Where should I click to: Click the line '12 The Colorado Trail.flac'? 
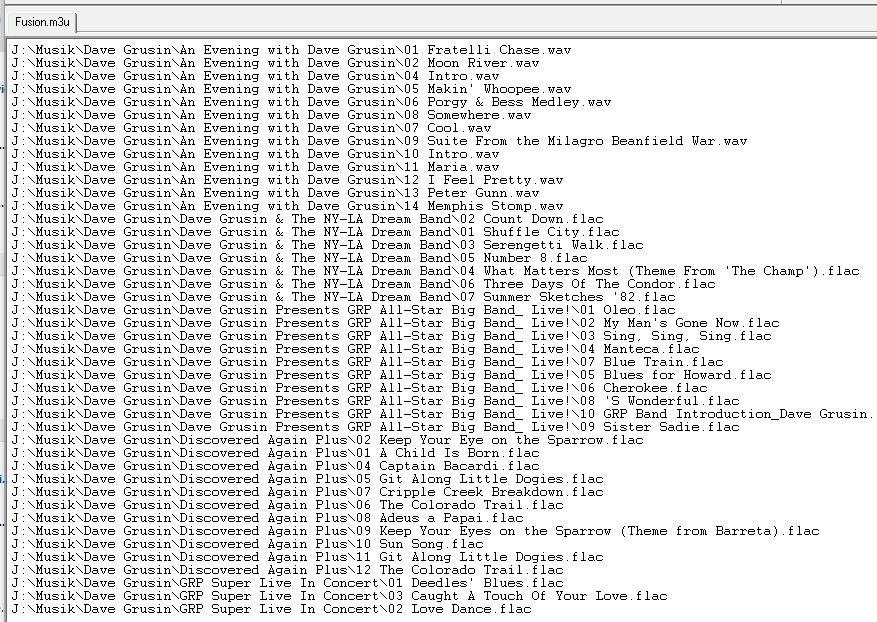287,571
